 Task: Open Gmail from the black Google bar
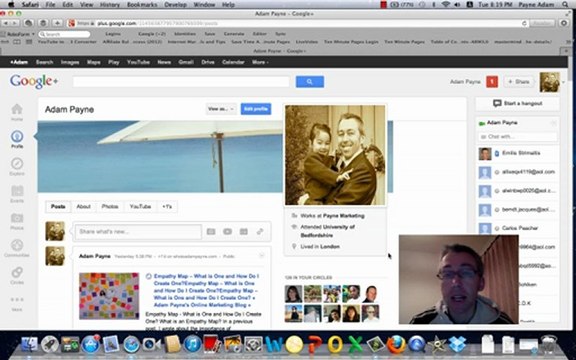186,62
